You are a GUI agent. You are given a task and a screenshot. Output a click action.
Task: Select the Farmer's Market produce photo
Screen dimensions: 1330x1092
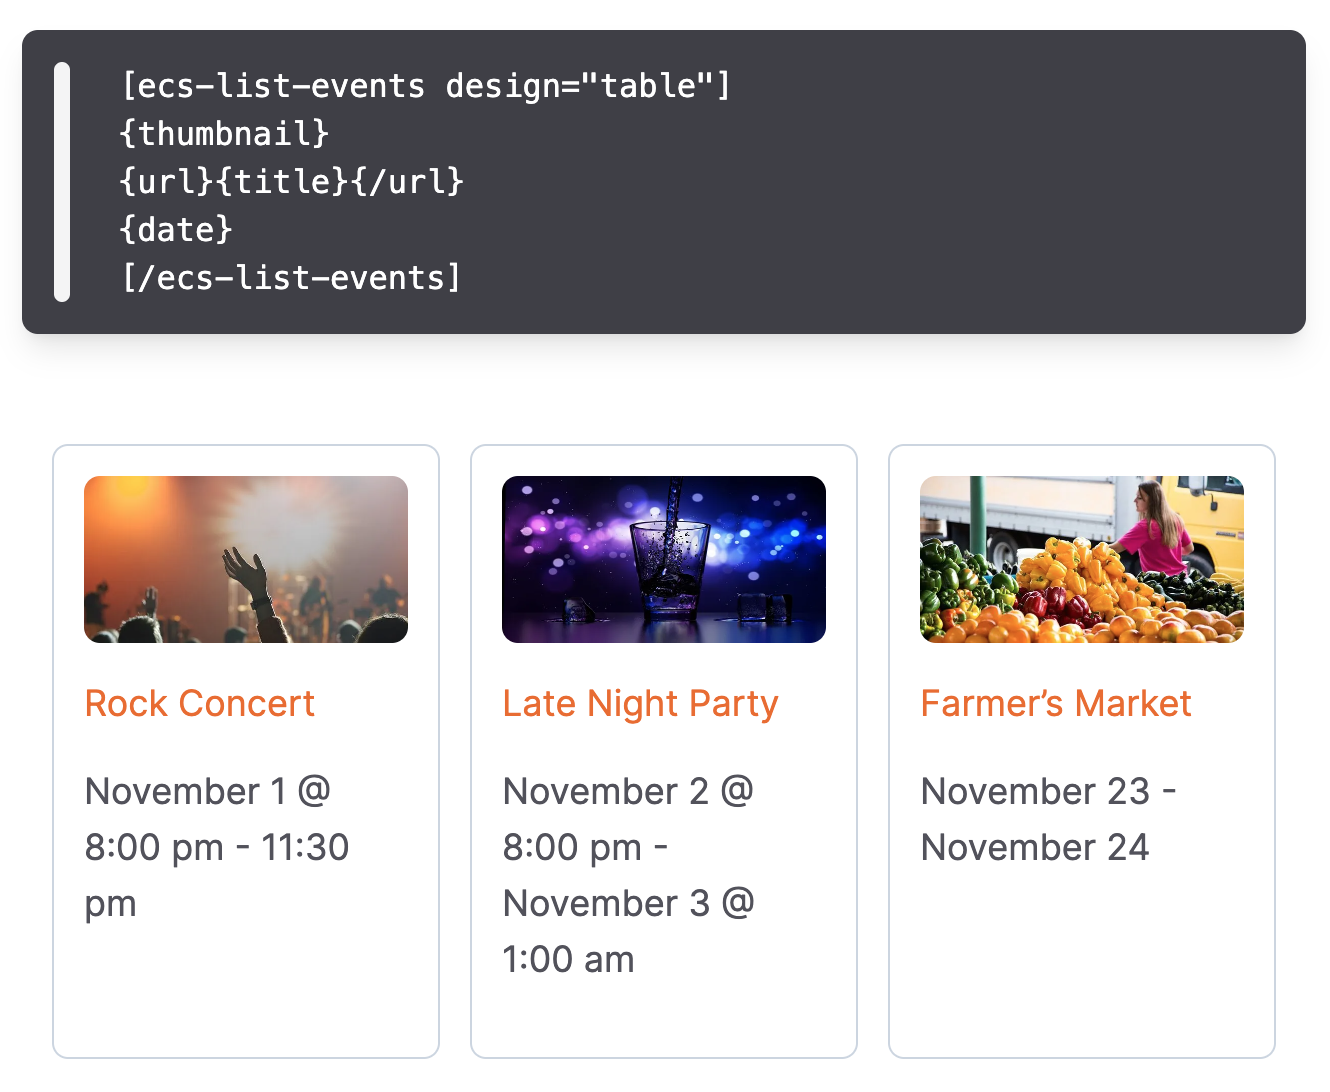[x=1082, y=559]
